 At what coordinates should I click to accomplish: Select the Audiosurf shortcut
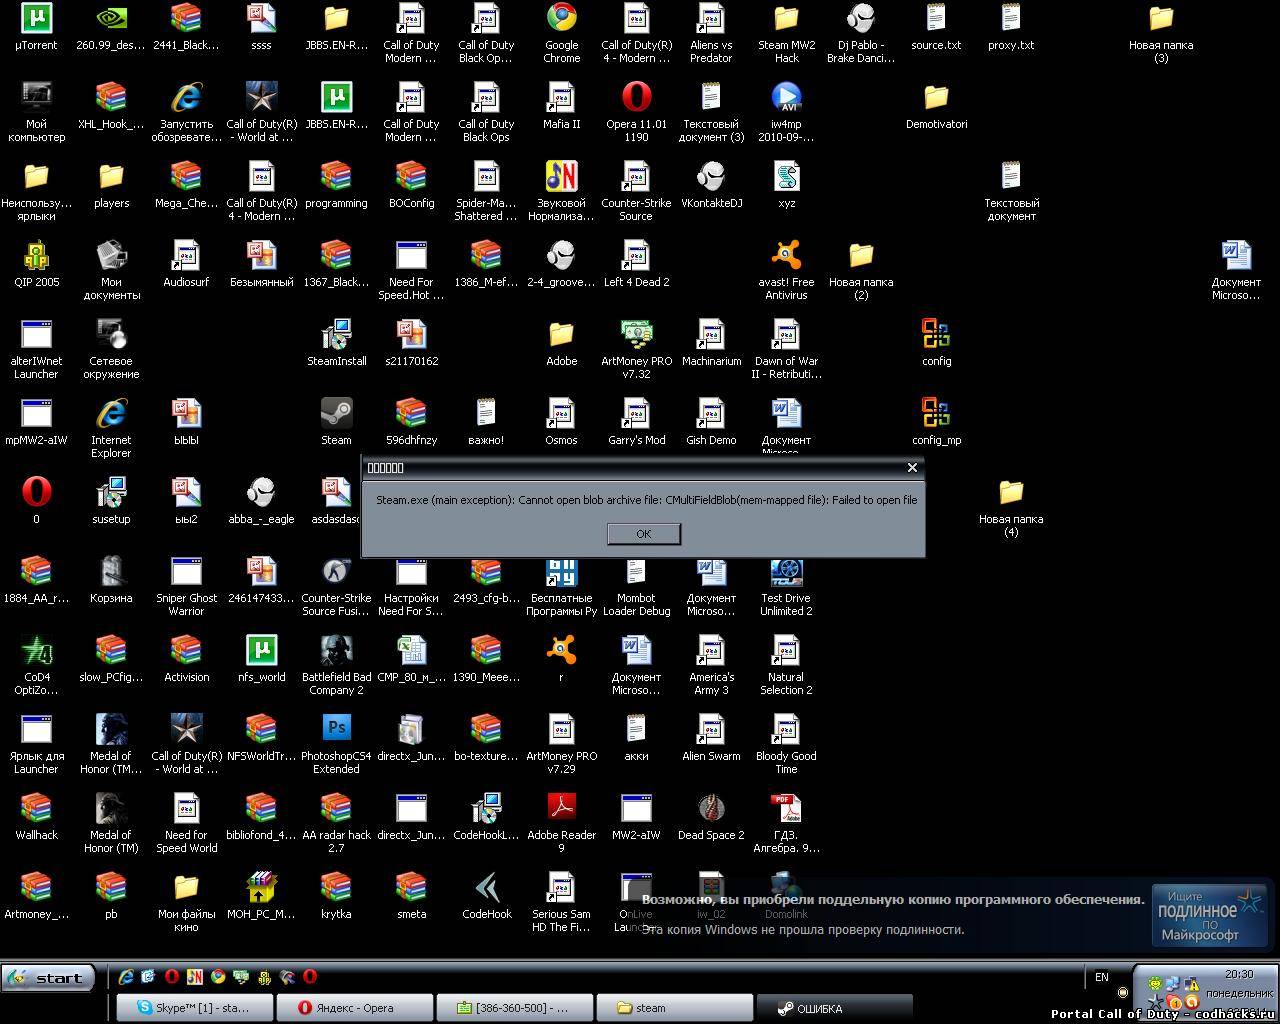[186, 264]
